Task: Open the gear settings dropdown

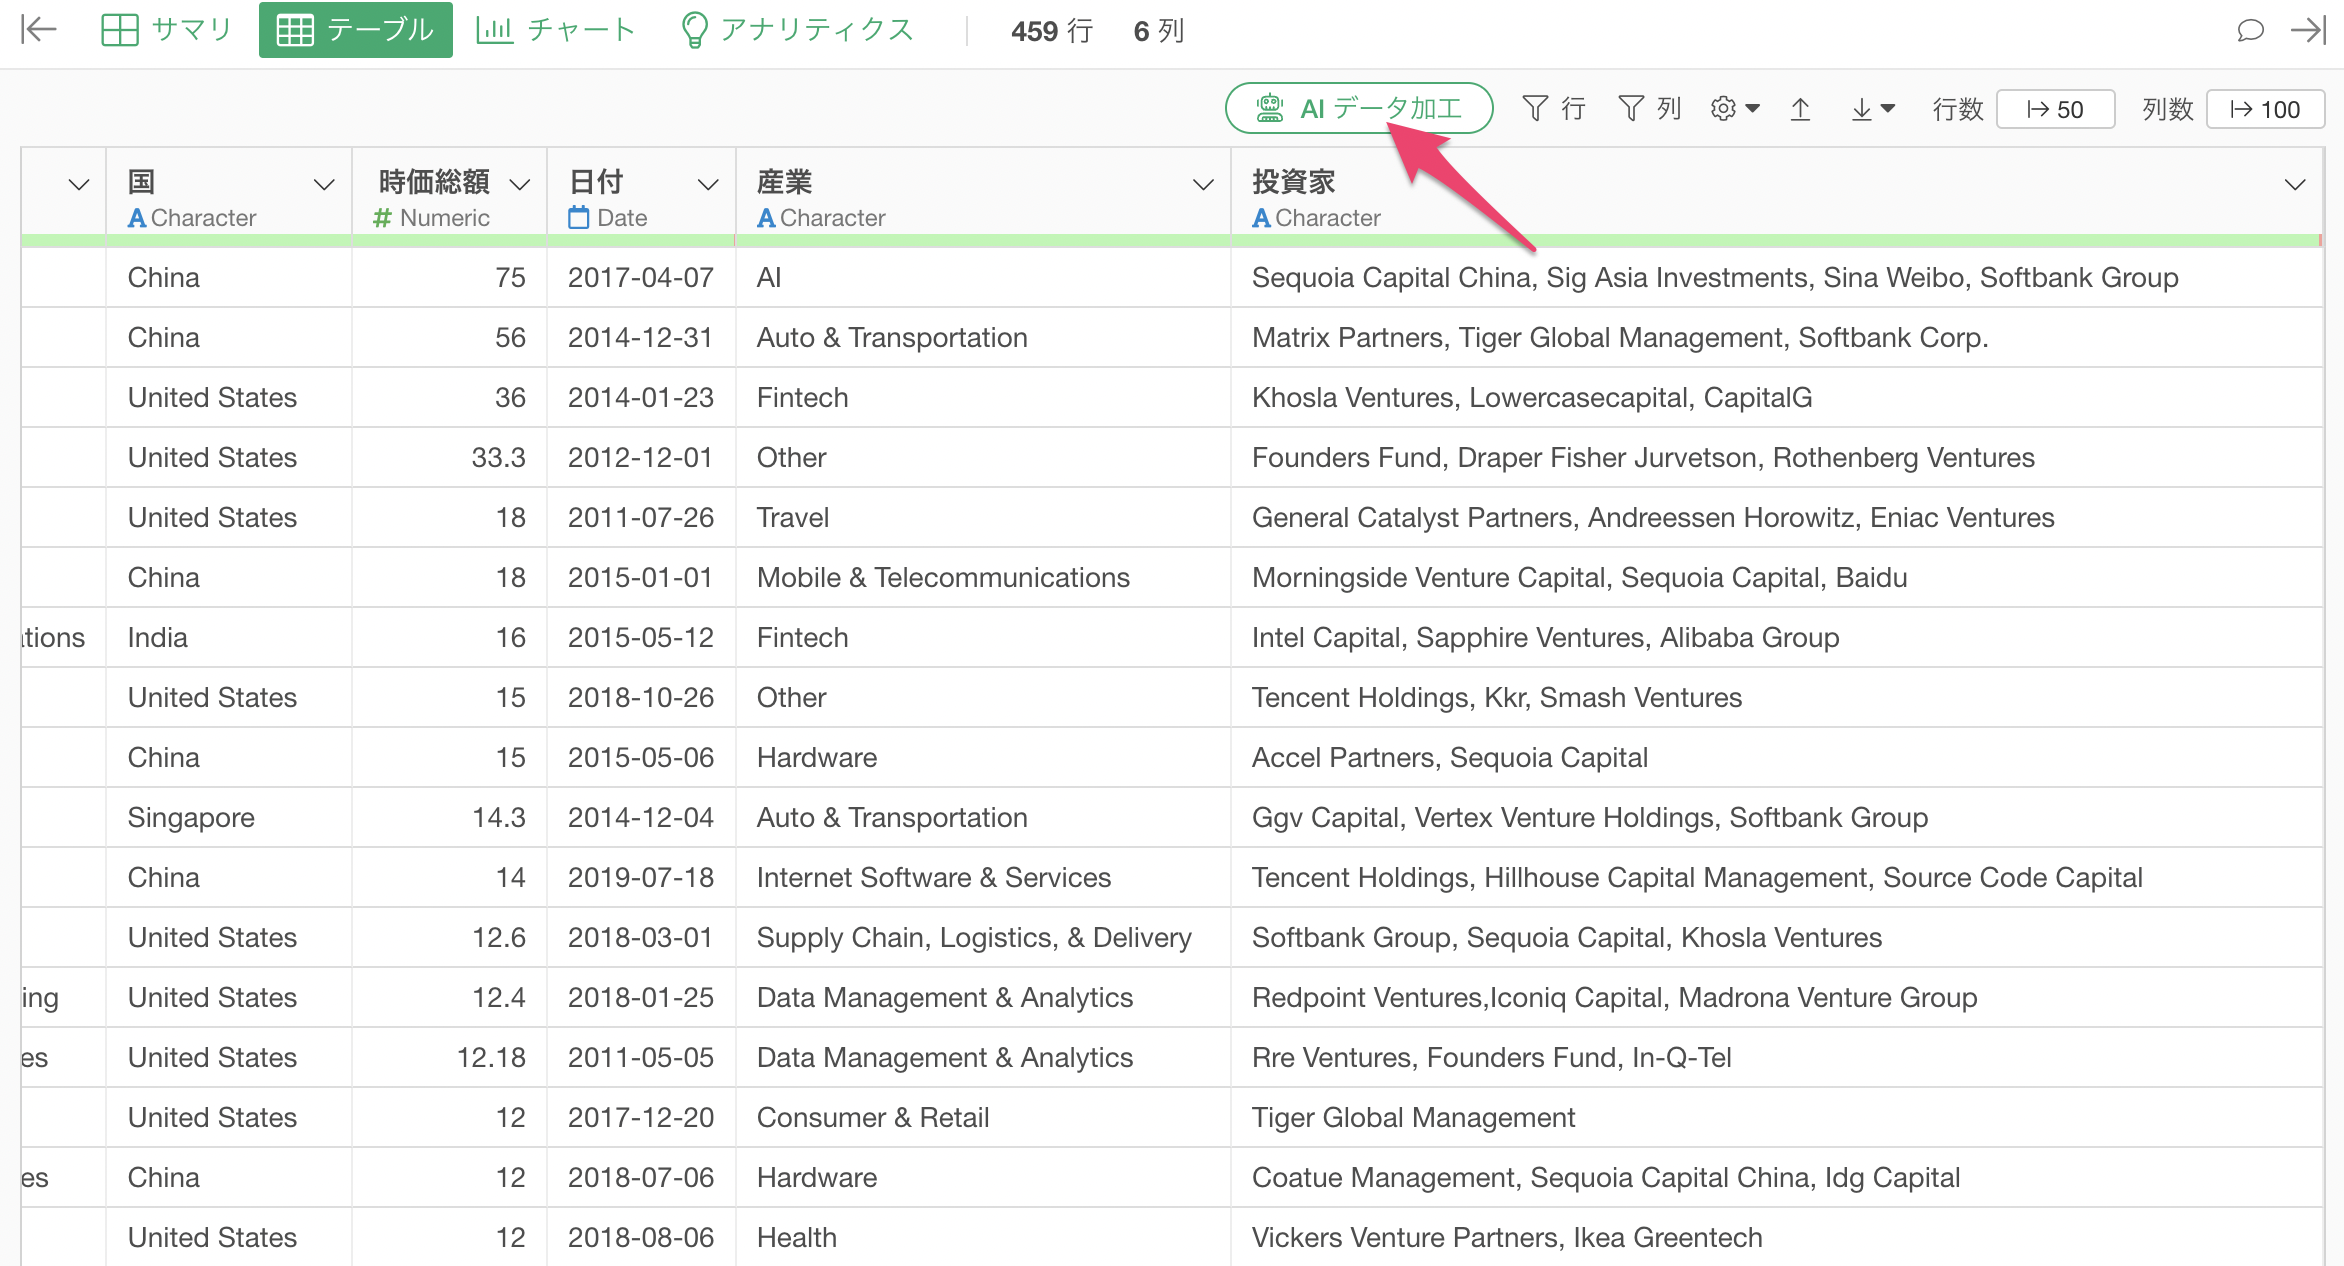Action: (1735, 108)
